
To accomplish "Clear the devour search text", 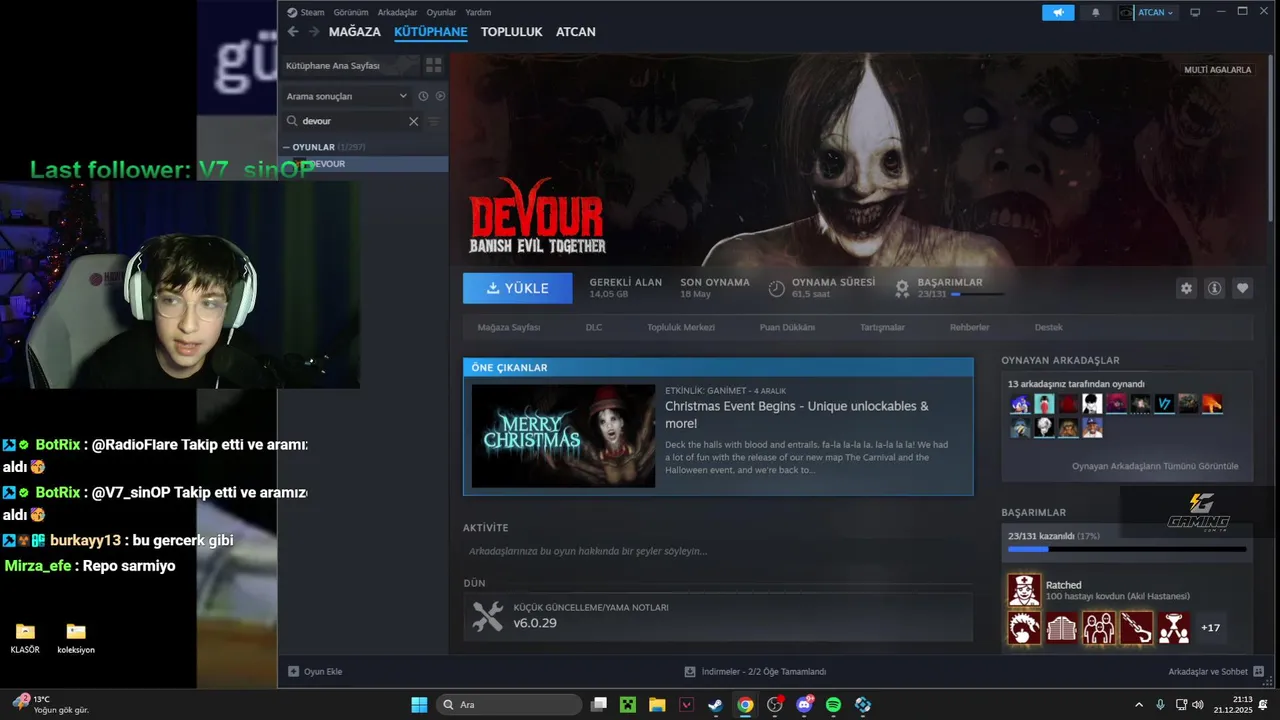I will pyautogui.click(x=413, y=121).
